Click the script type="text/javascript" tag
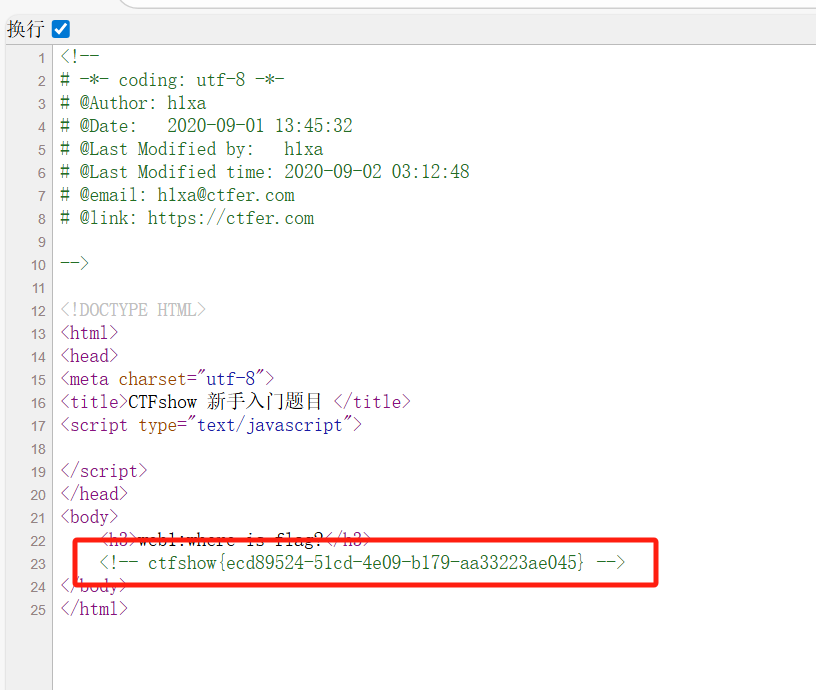This screenshot has width=816, height=690. [211, 425]
